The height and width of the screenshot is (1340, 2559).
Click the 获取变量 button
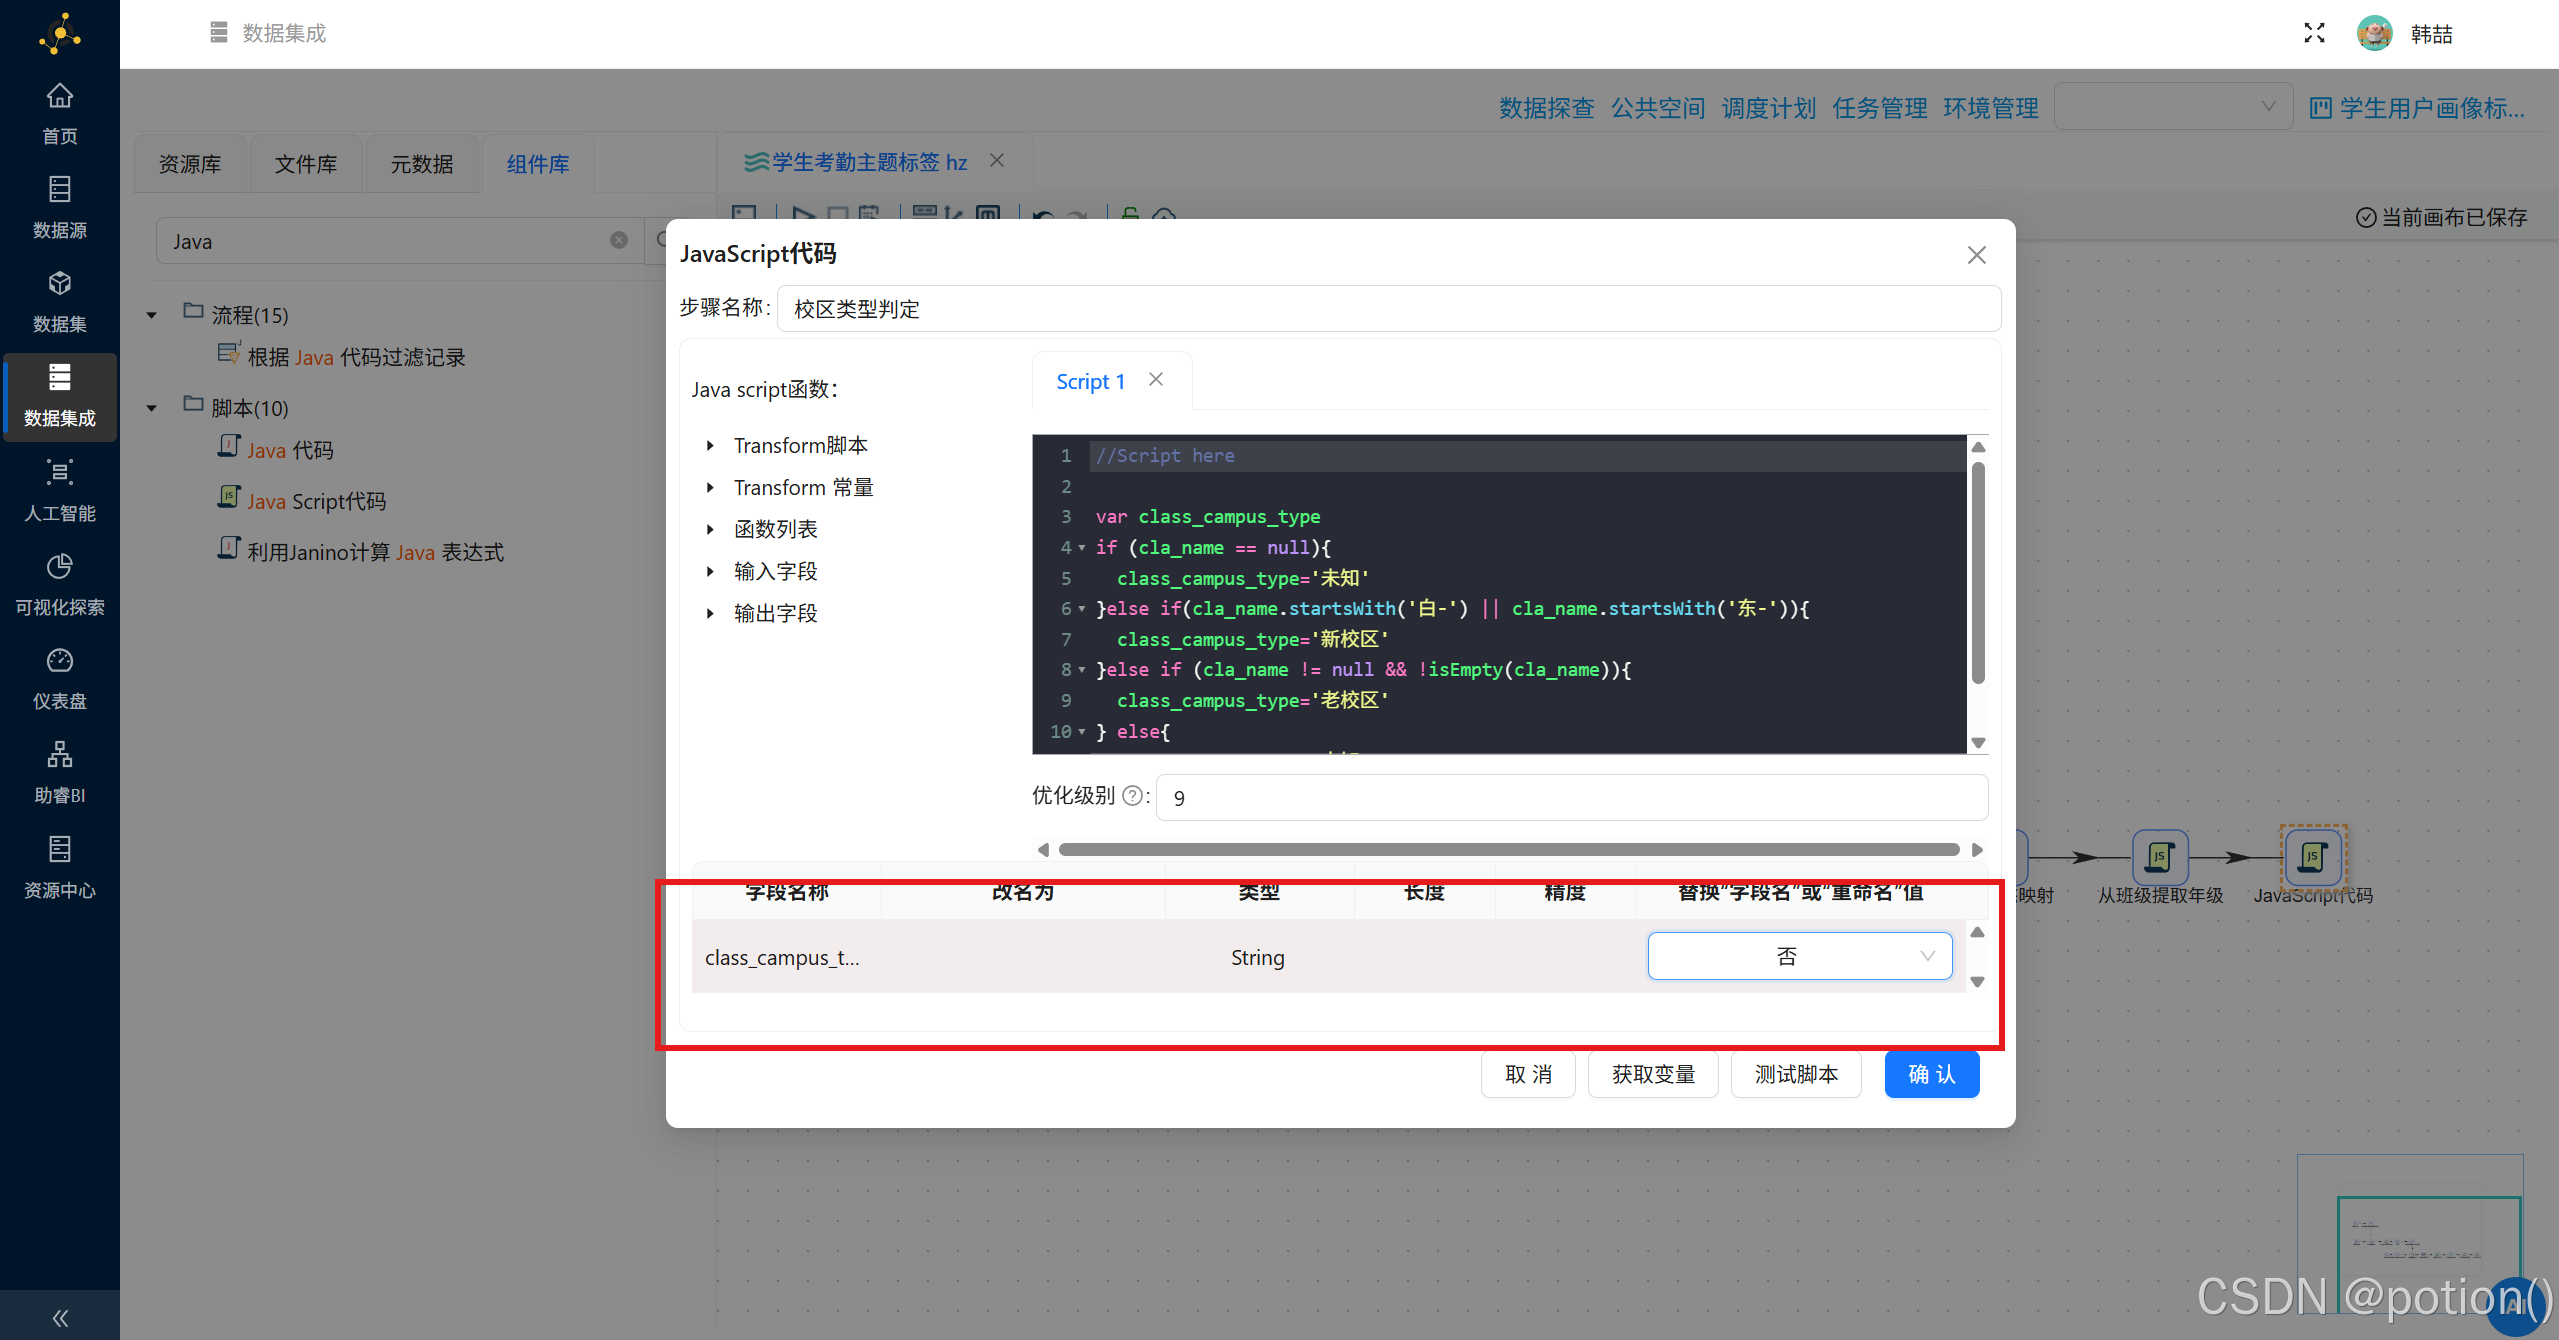click(x=1653, y=1074)
